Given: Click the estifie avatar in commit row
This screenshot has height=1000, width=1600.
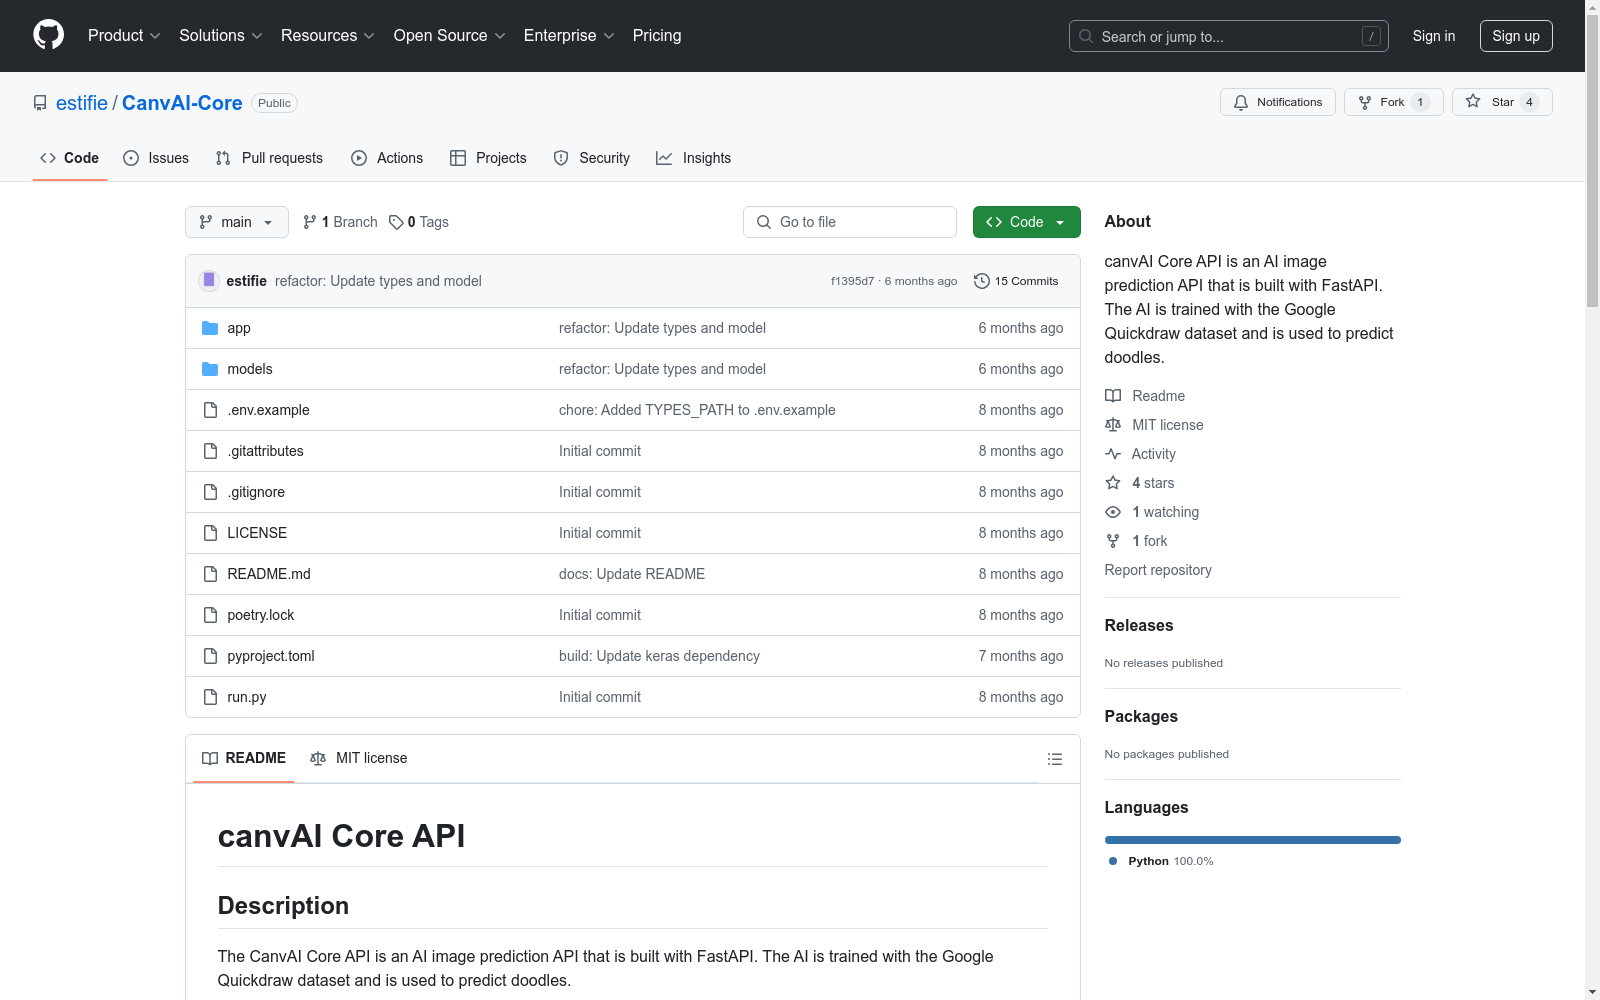Looking at the screenshot, I should [209, 281].
